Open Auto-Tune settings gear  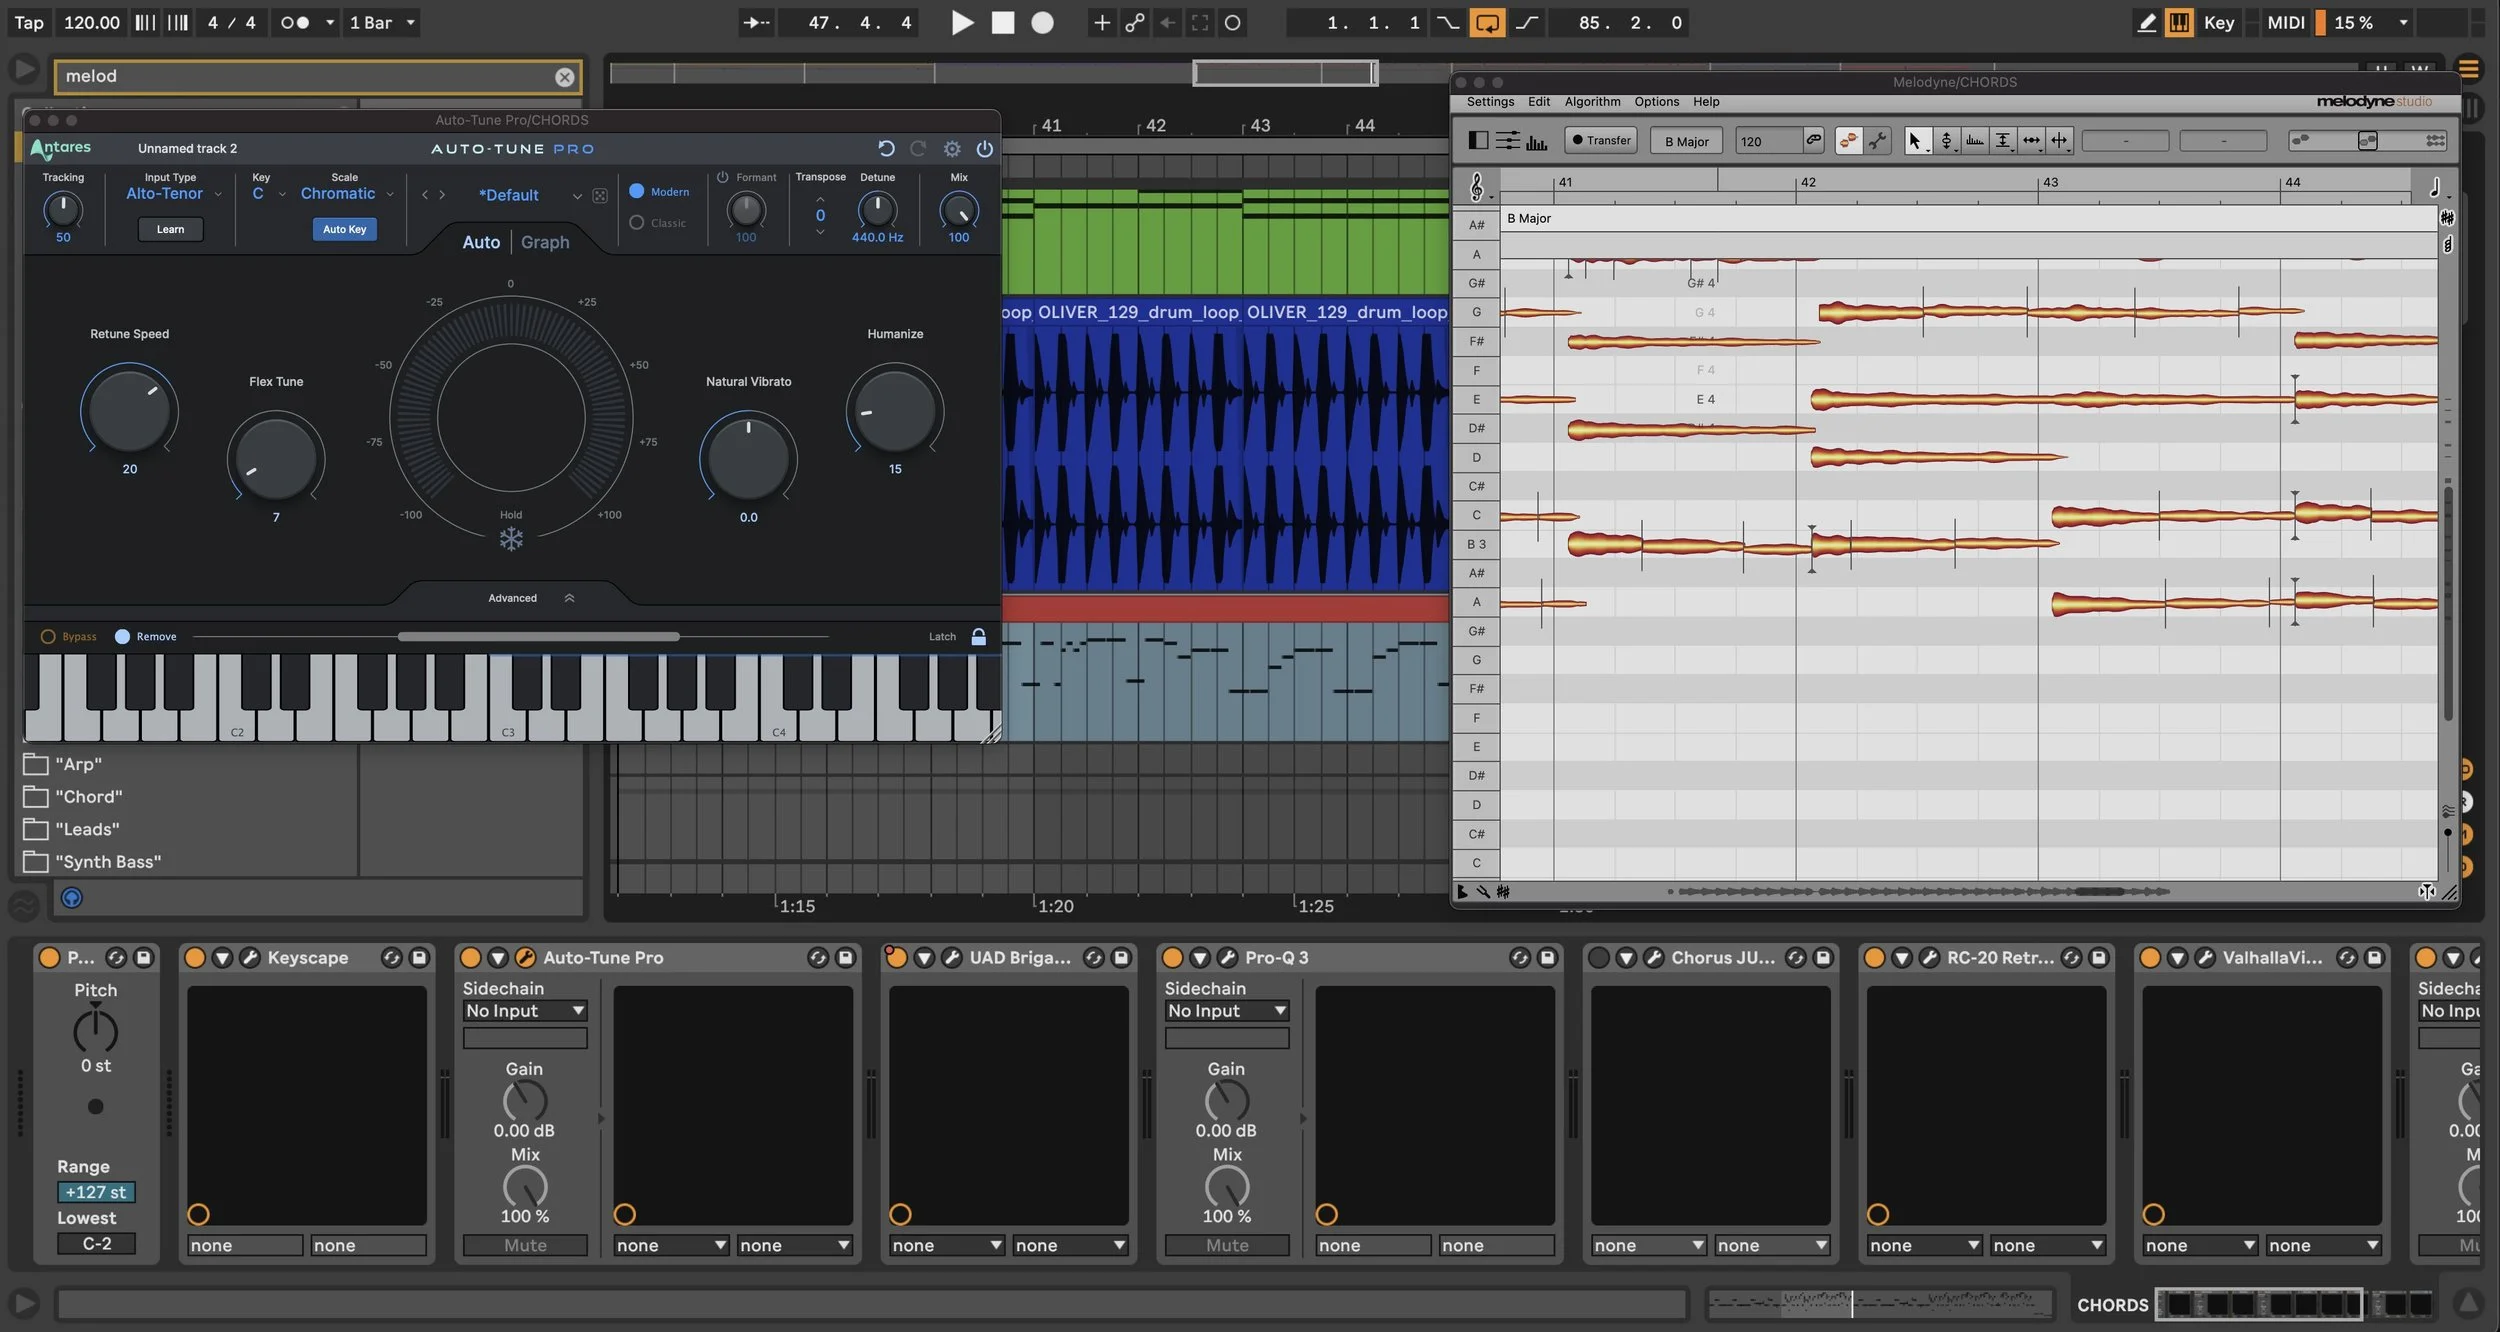952,149
